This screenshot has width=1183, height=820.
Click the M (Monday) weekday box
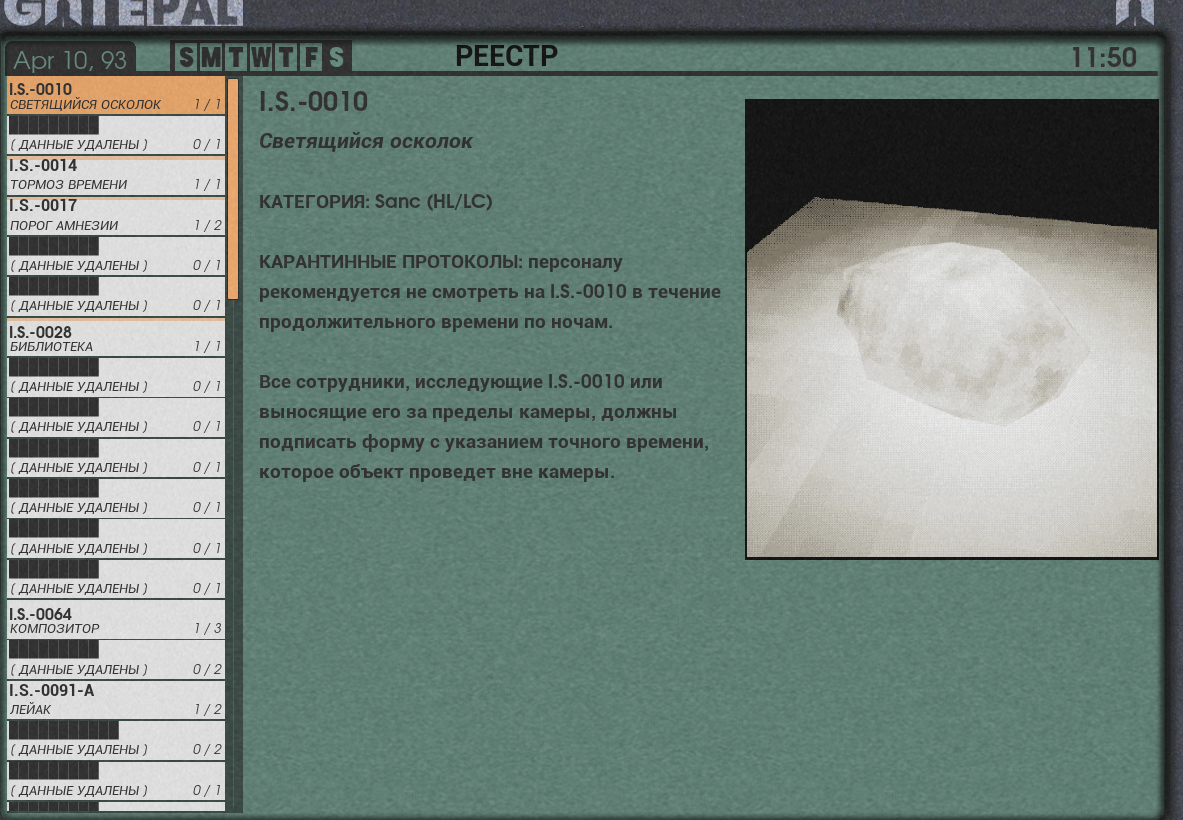coord(211,57)
